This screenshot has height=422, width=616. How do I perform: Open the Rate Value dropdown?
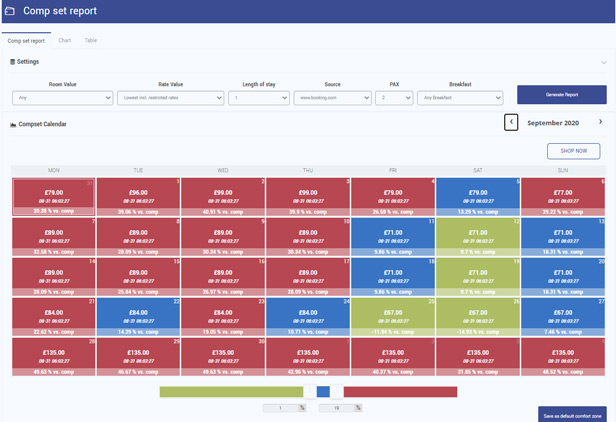170,98
